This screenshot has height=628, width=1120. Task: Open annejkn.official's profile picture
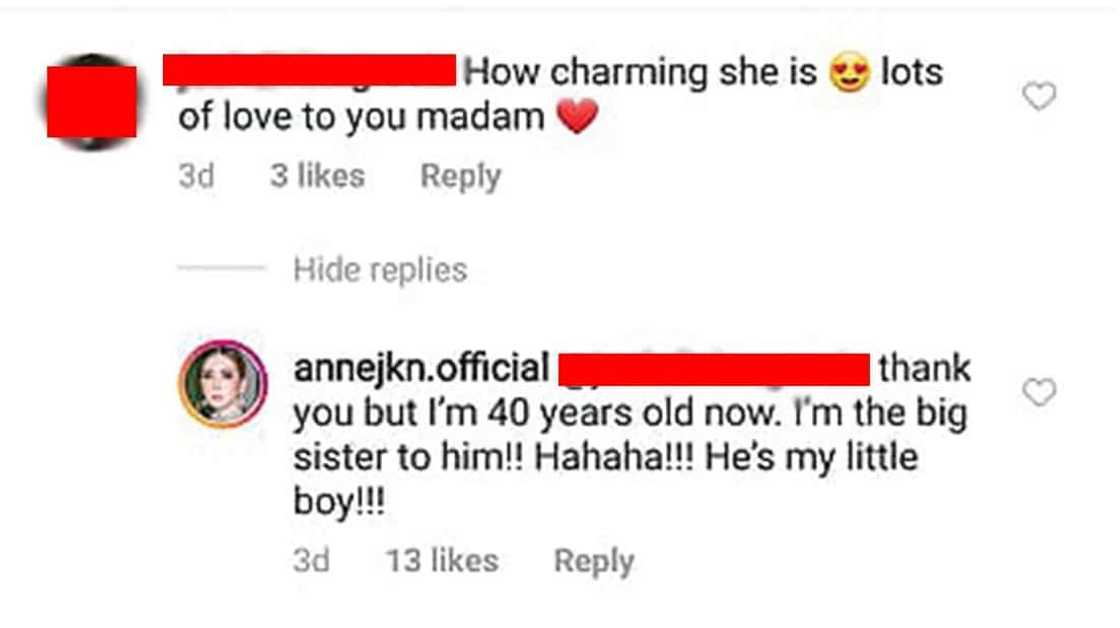[223, 383]
